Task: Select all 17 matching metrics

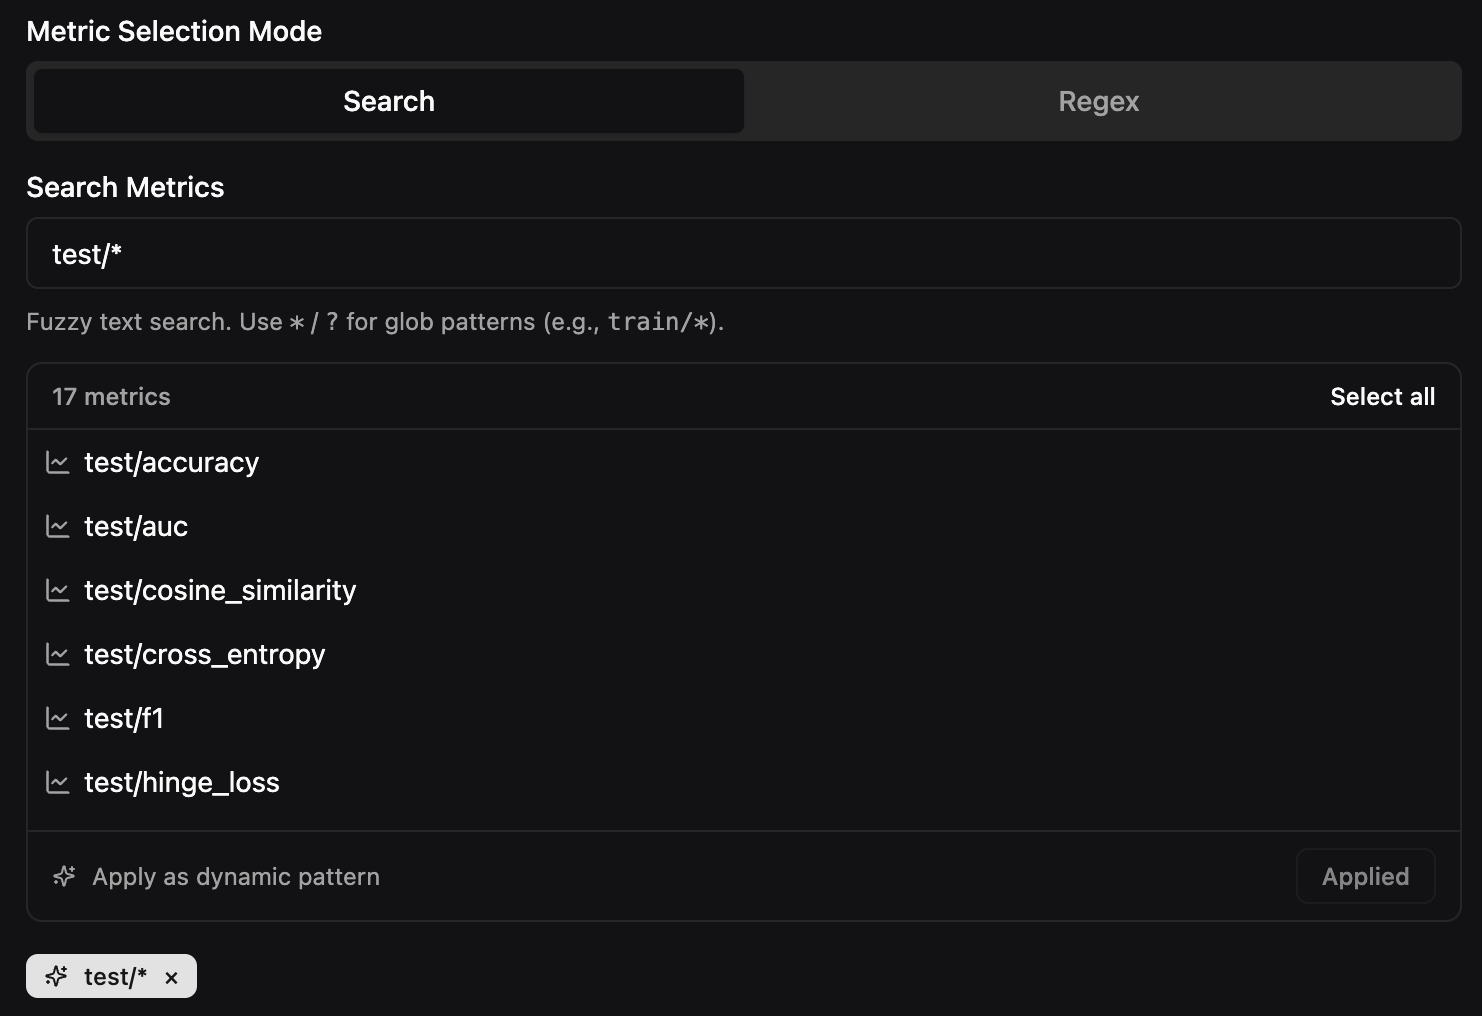Action: point(1383,396)
